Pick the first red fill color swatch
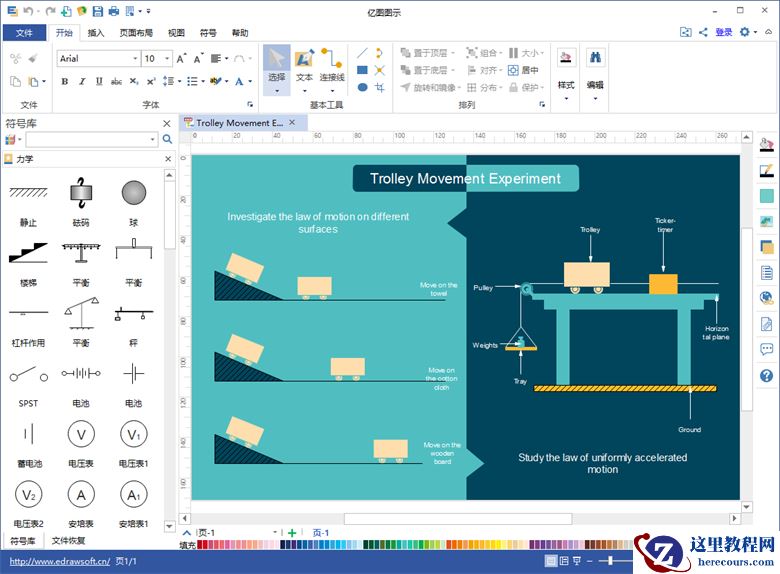 pyautogui.click(x=199, y=545)
